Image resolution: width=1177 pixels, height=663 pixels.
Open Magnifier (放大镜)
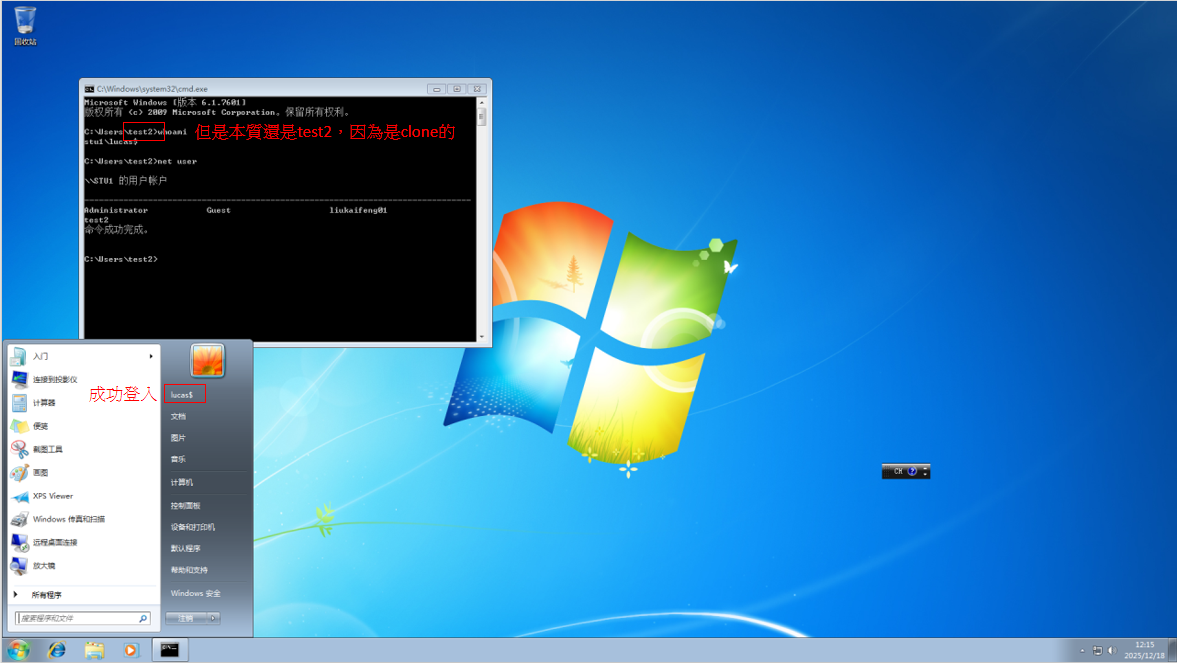click(83, 565)
